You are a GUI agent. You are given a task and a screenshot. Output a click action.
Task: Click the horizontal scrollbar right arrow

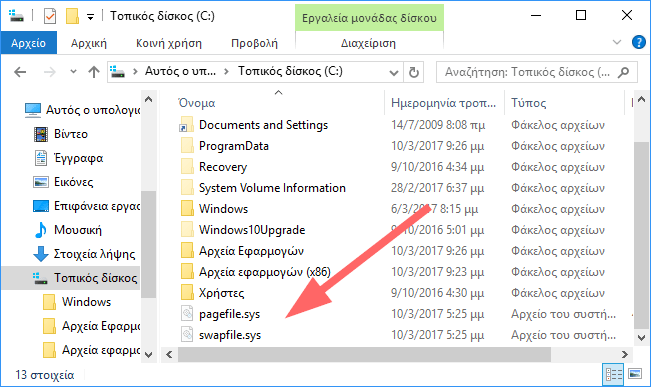[x=625, y=354]
